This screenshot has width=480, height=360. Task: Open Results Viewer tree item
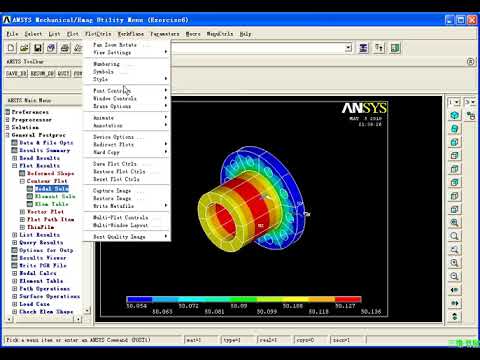point(43,258)
